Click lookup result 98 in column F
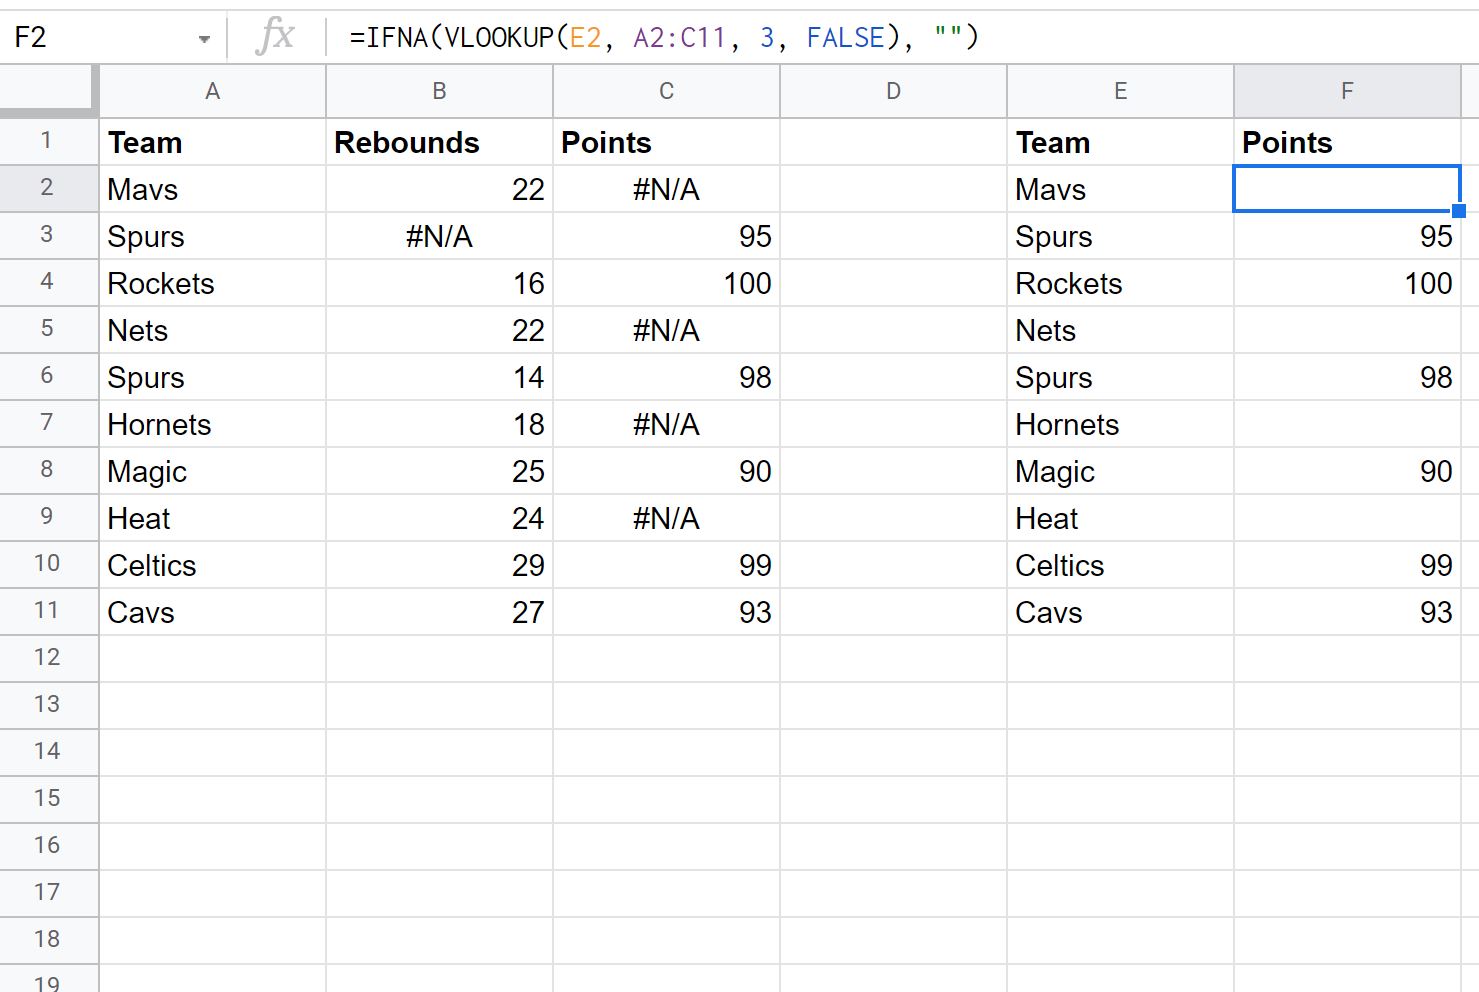This screenshot has height=992, width=1479. 1436,378
